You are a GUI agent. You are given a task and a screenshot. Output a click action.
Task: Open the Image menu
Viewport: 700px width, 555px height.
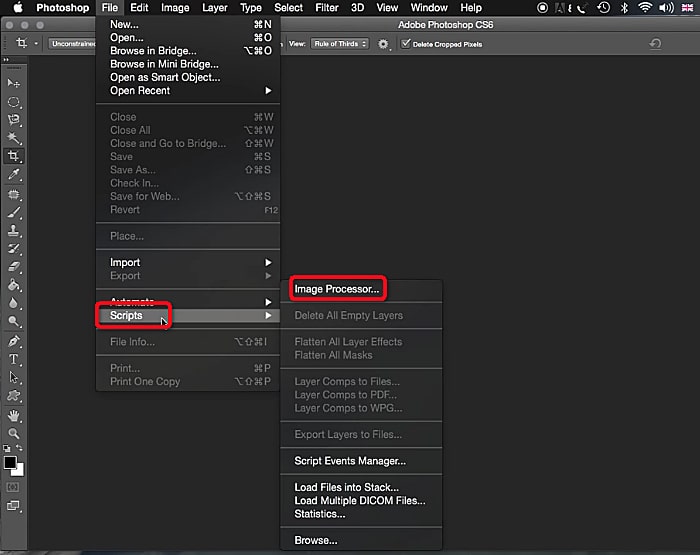point(175,8)
